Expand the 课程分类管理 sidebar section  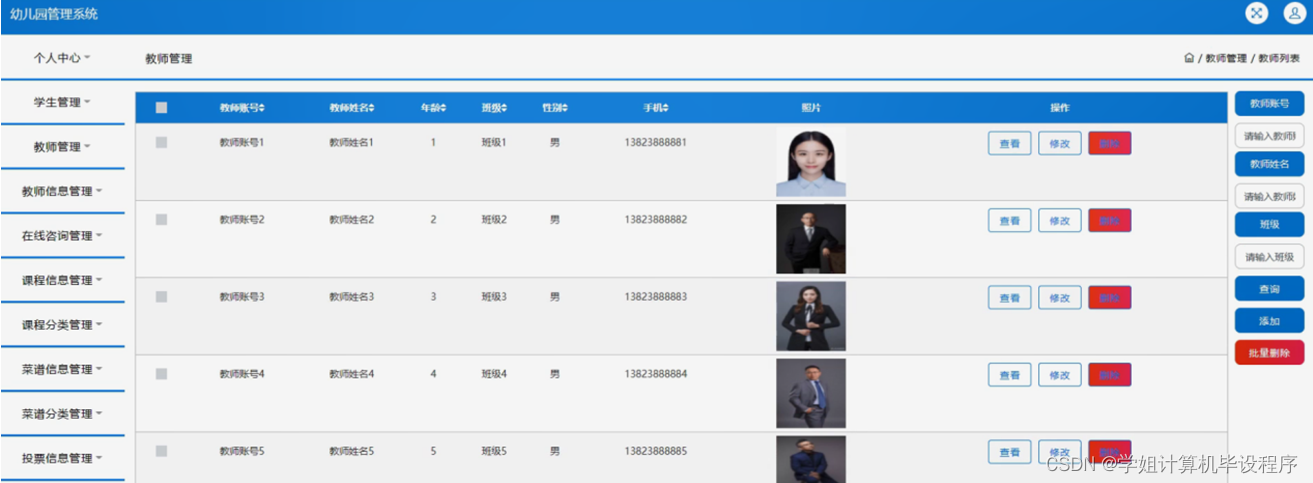62,325
